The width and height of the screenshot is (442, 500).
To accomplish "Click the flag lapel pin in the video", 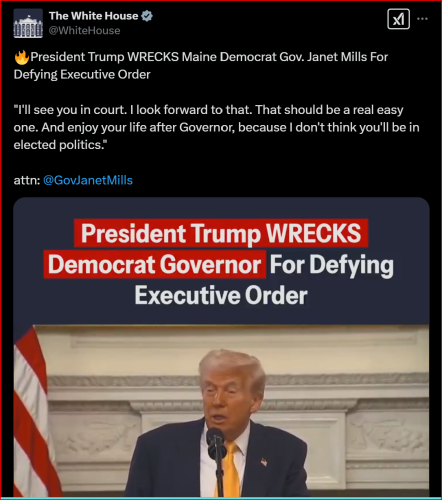I will (264, 462).
